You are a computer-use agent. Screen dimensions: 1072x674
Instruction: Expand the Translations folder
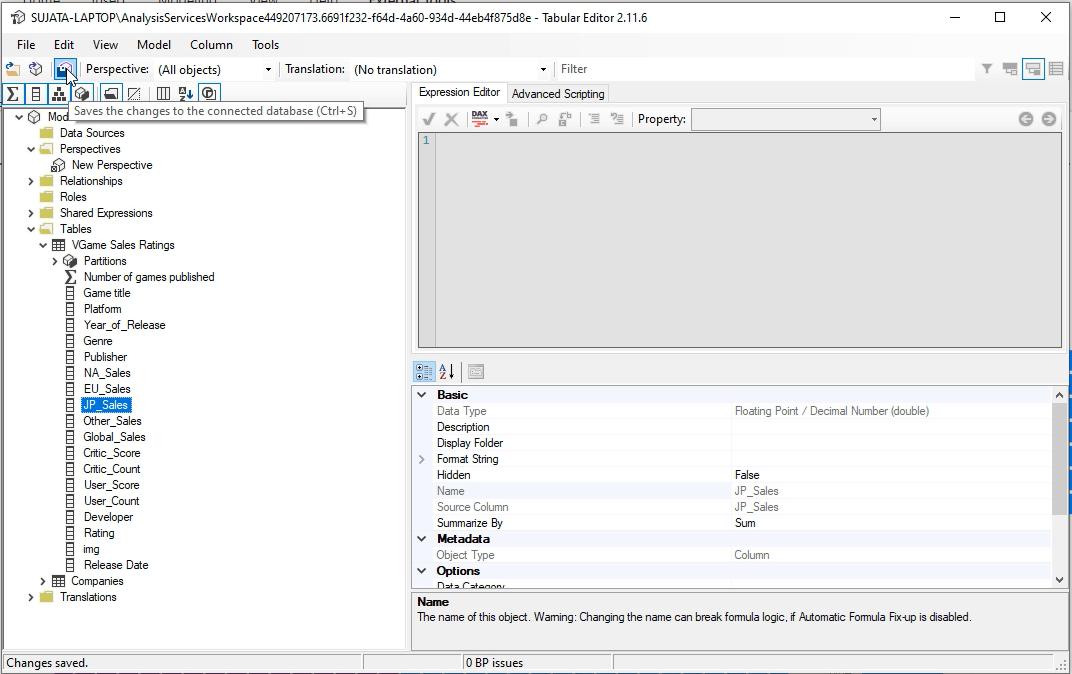[x=31, y=597]
